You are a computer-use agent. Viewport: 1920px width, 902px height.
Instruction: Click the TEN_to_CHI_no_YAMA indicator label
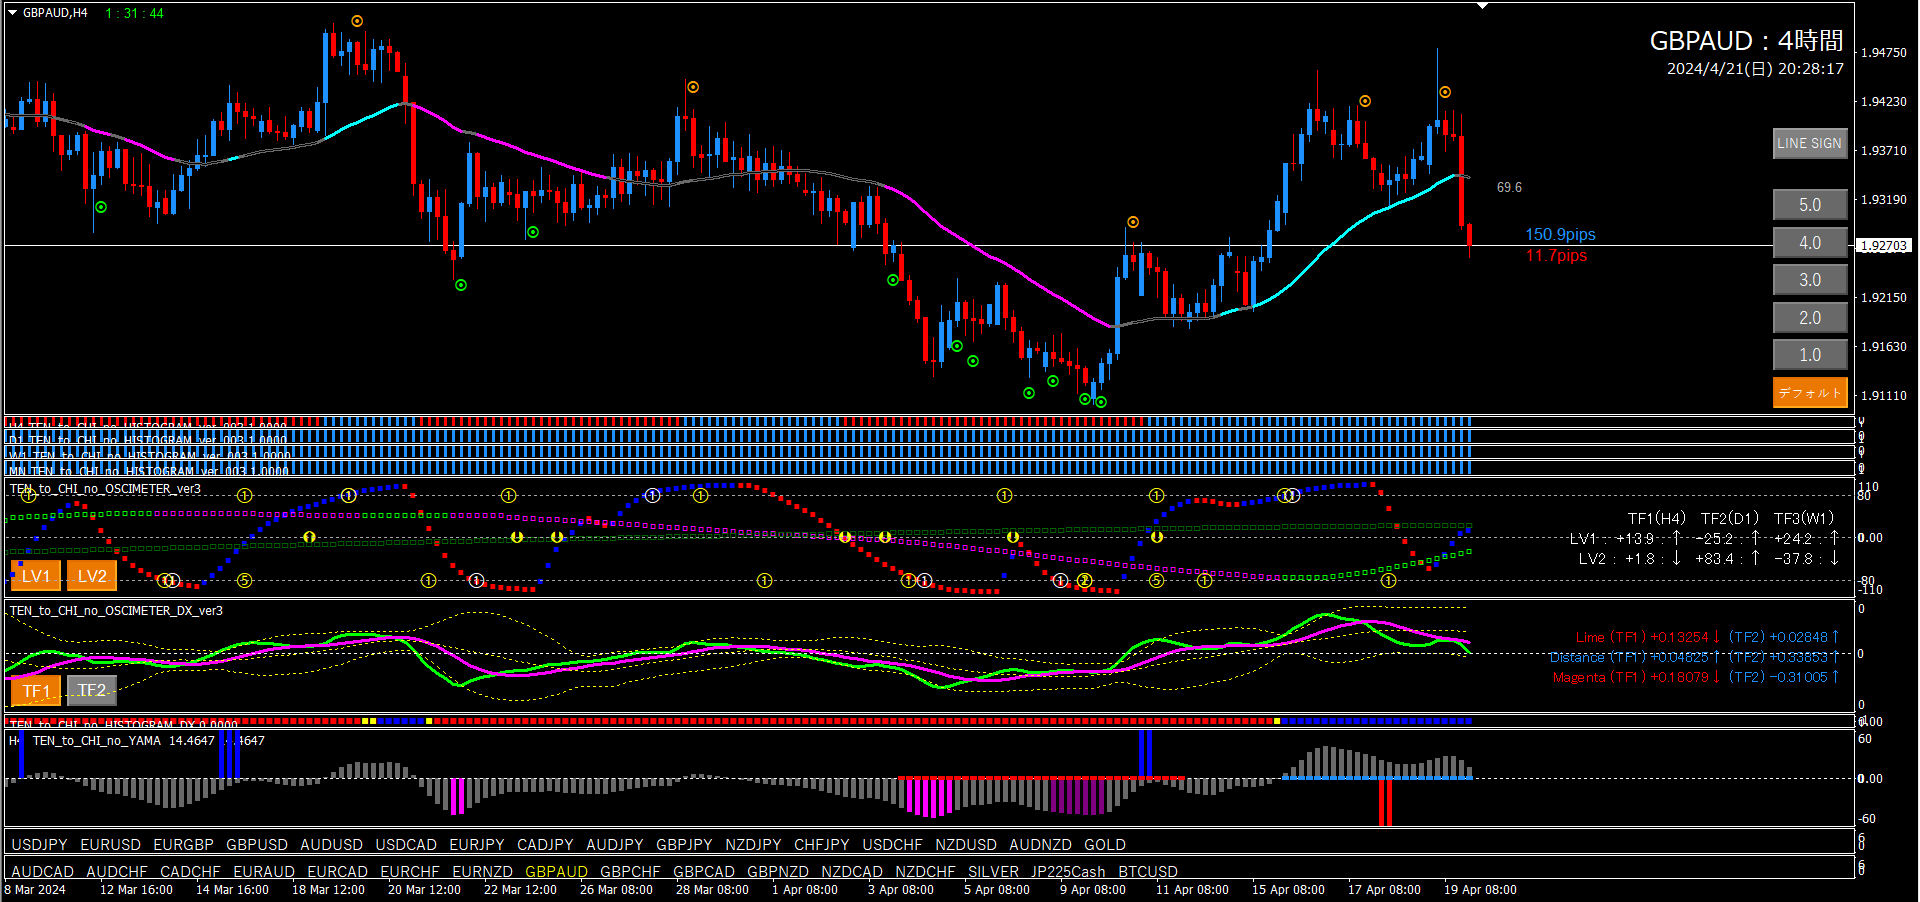point(97,741)
